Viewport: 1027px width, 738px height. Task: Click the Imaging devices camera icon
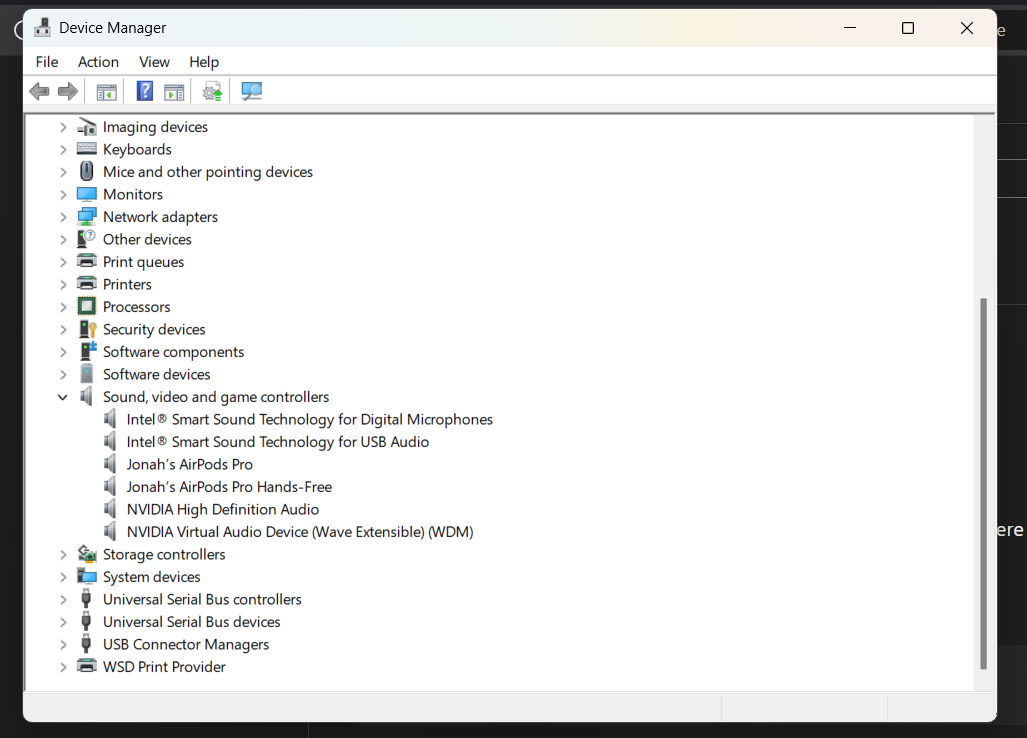pos(86,126)
